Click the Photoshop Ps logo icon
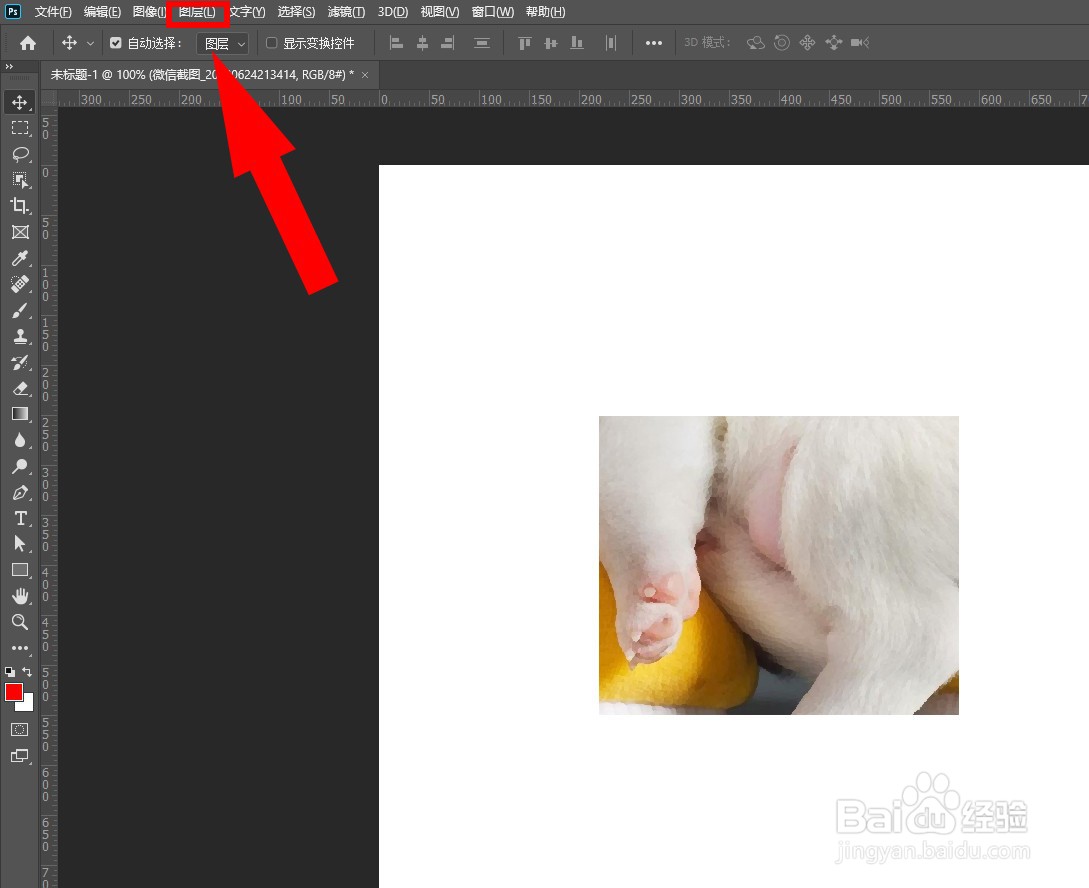The width and height of the screenshot is (1089, 888). [x=13, y=12]
